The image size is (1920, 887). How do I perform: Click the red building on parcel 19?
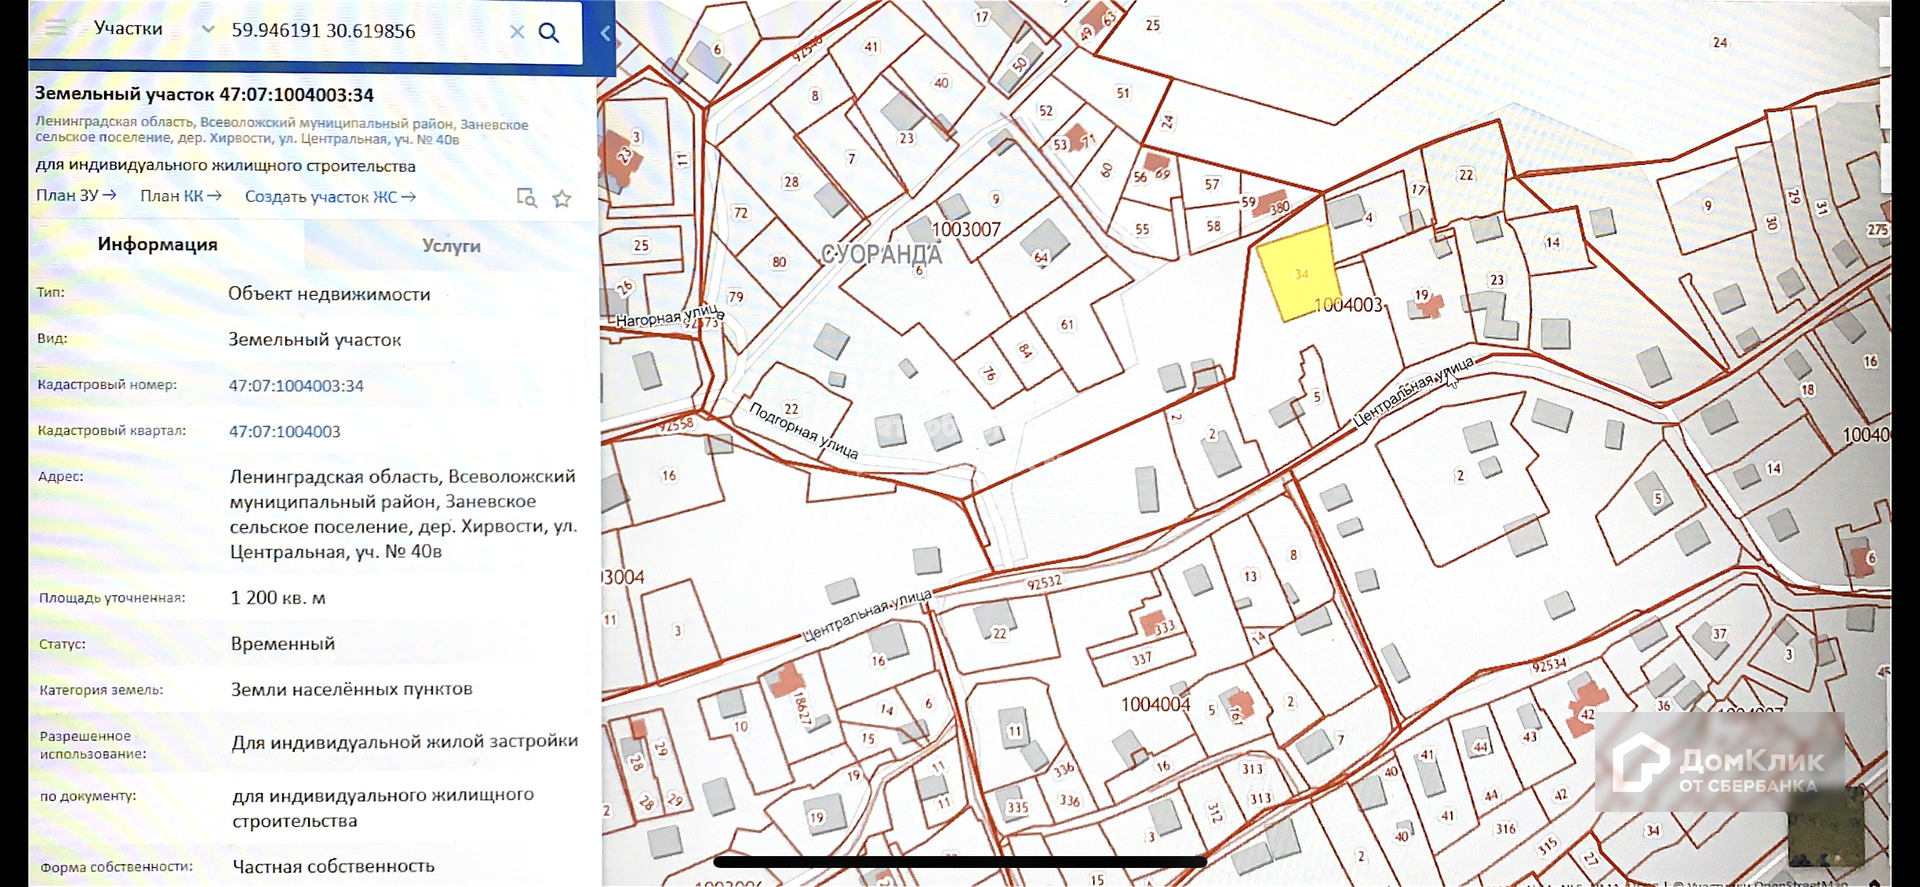(1430, 306)
